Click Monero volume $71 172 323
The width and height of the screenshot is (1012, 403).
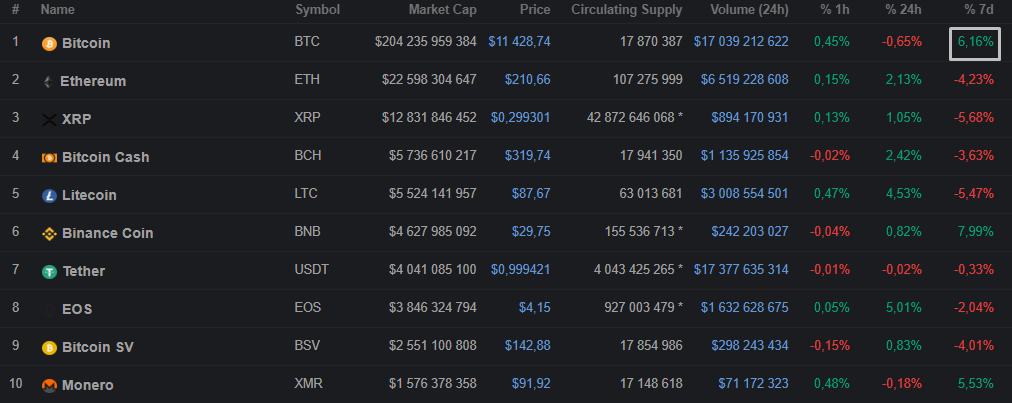[x=753, y=384]
